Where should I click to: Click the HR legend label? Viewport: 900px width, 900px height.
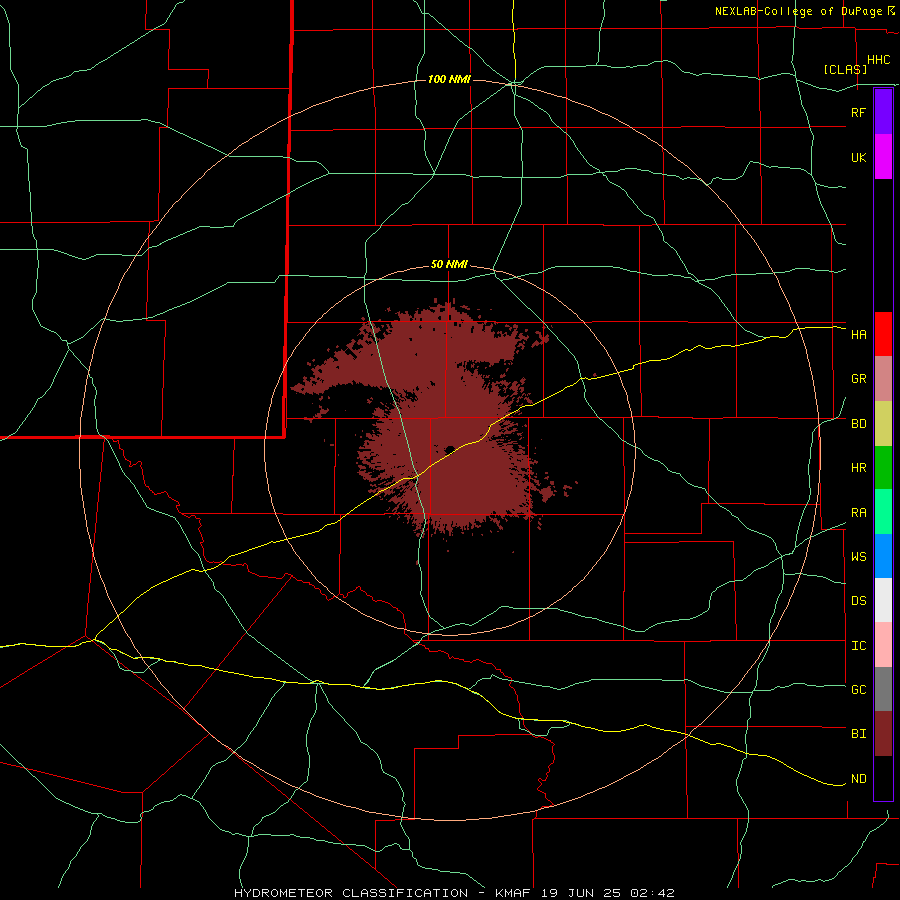859,468
